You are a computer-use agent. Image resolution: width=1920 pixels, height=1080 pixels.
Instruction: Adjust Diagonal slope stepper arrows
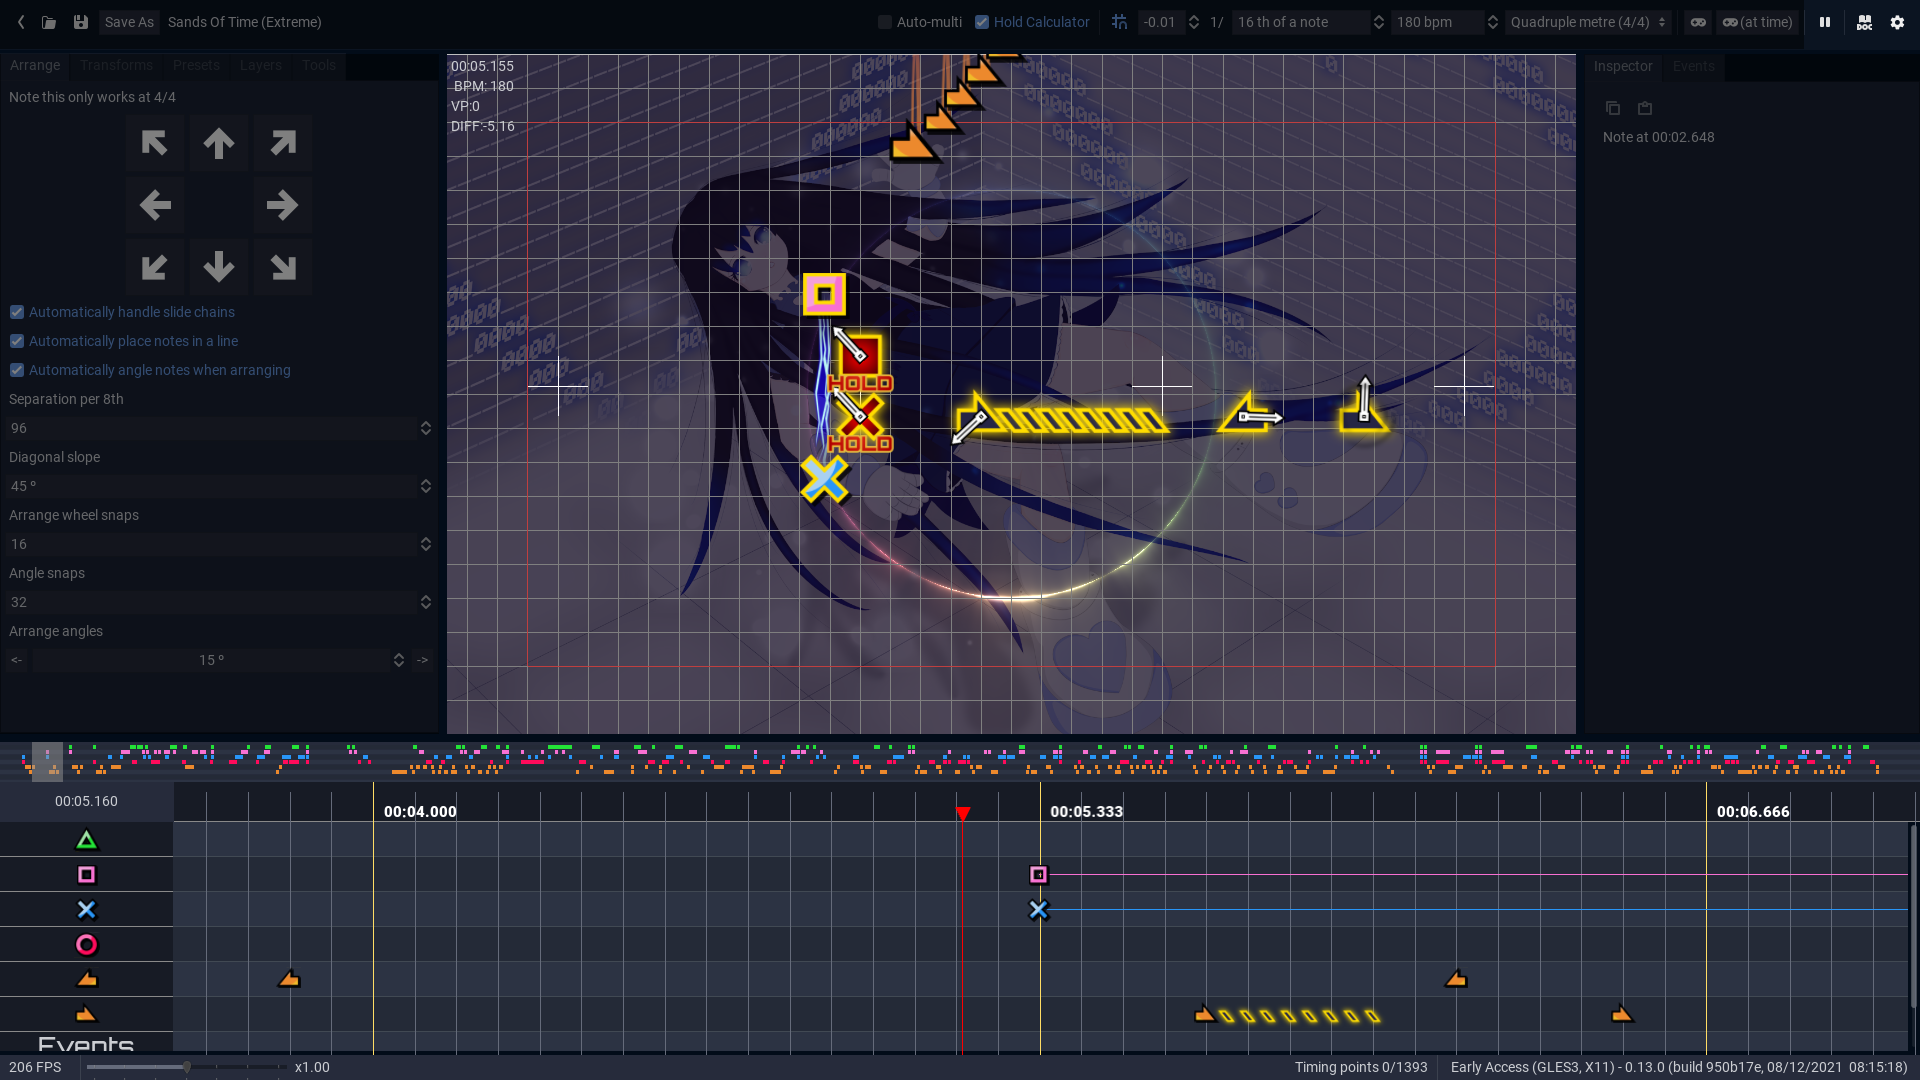(426, 486)
